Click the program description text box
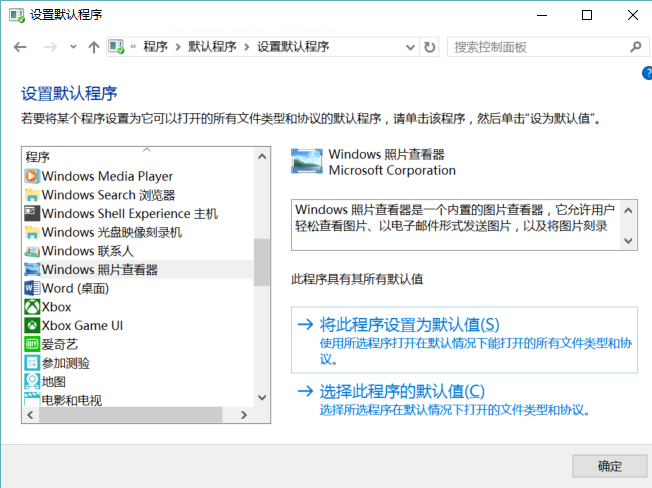 tap(464, 225)
